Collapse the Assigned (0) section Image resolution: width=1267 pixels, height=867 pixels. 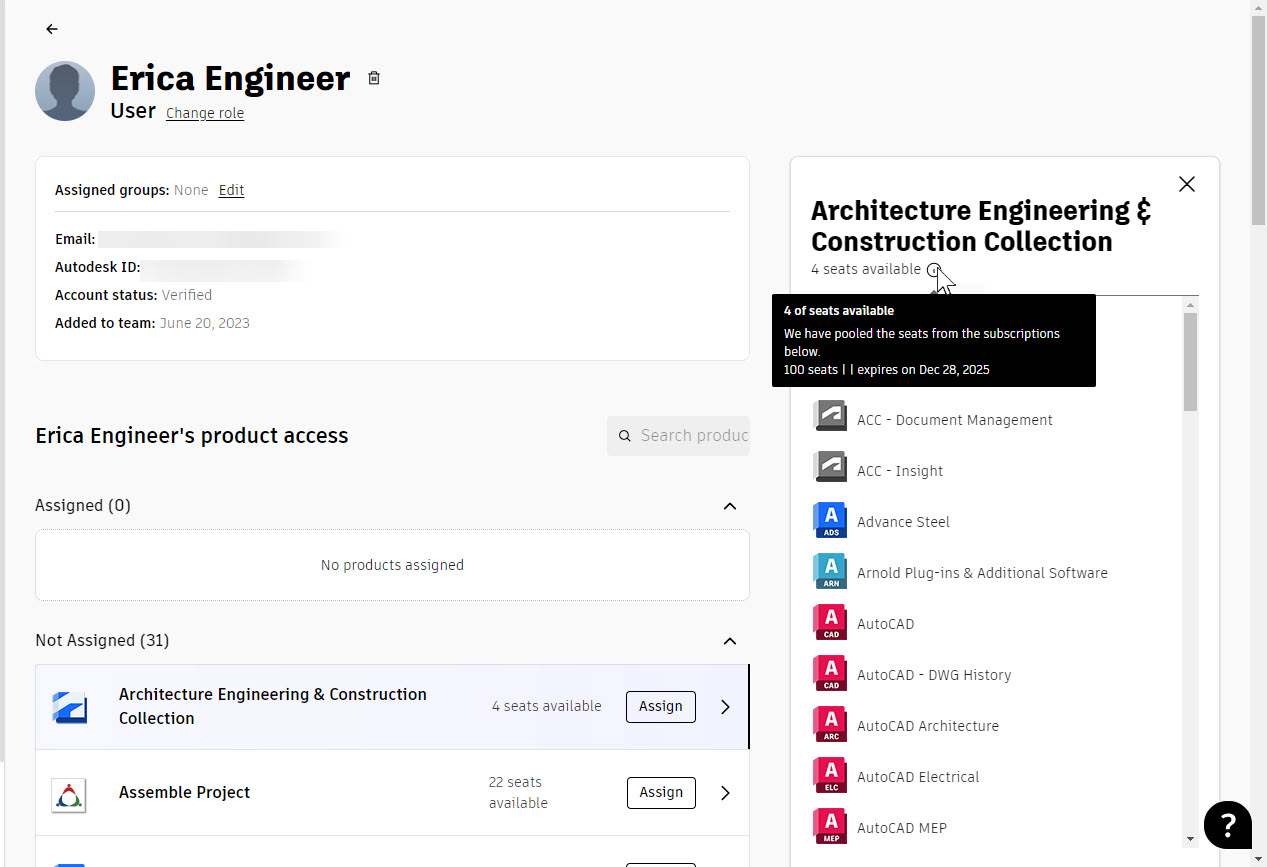pyautogui.click(x=730, y=506)
